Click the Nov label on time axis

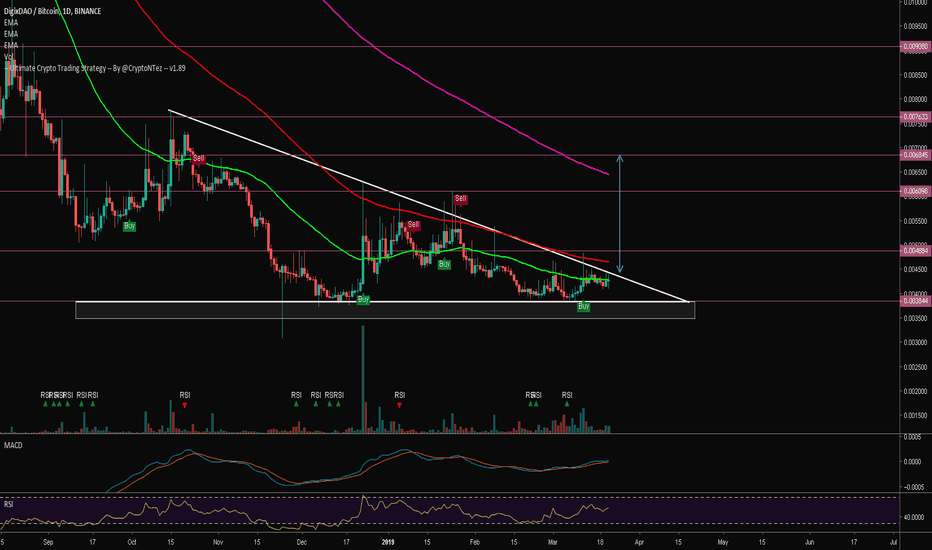[218, 542]
